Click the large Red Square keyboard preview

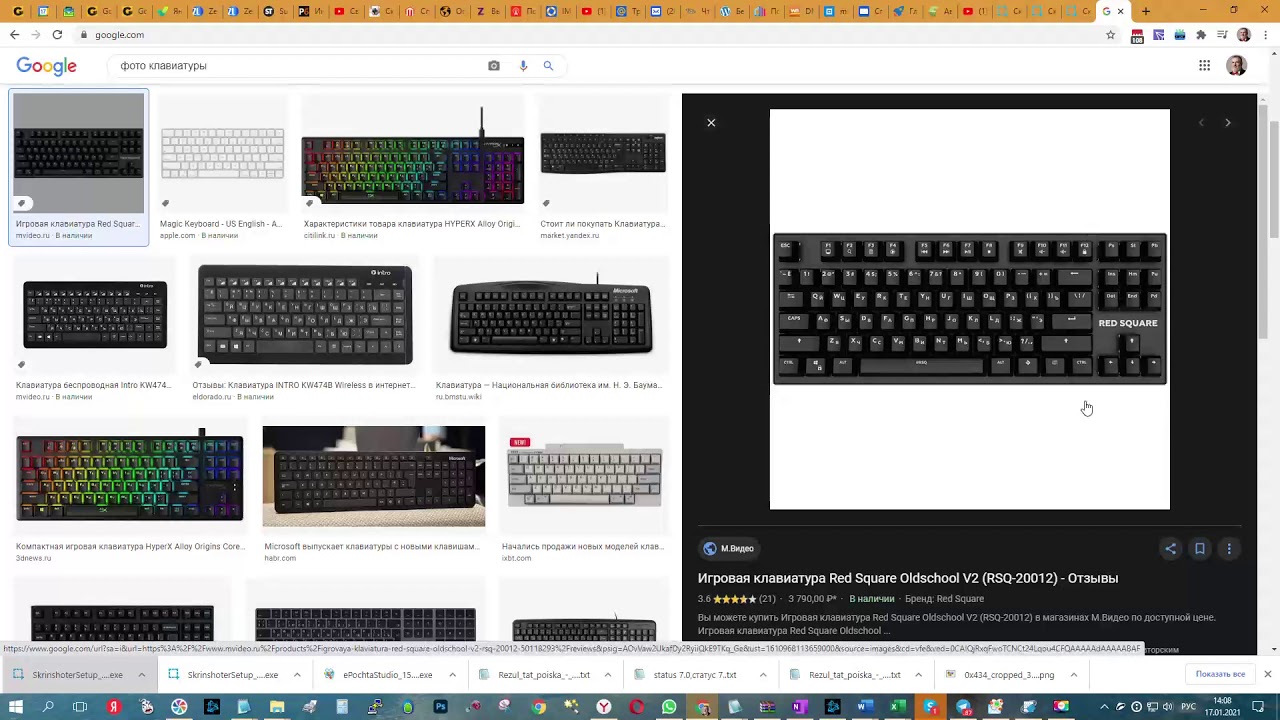click(x=969, y=309)
